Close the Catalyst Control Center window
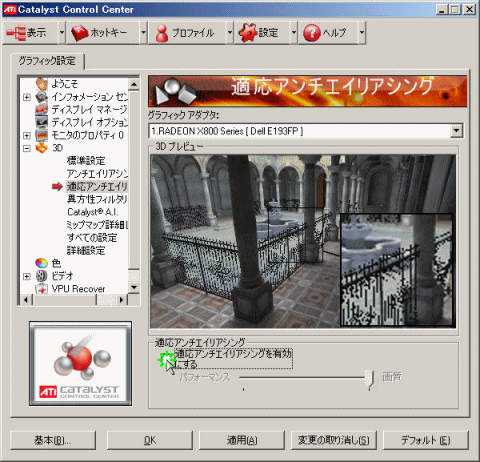 tap(470, 9)
